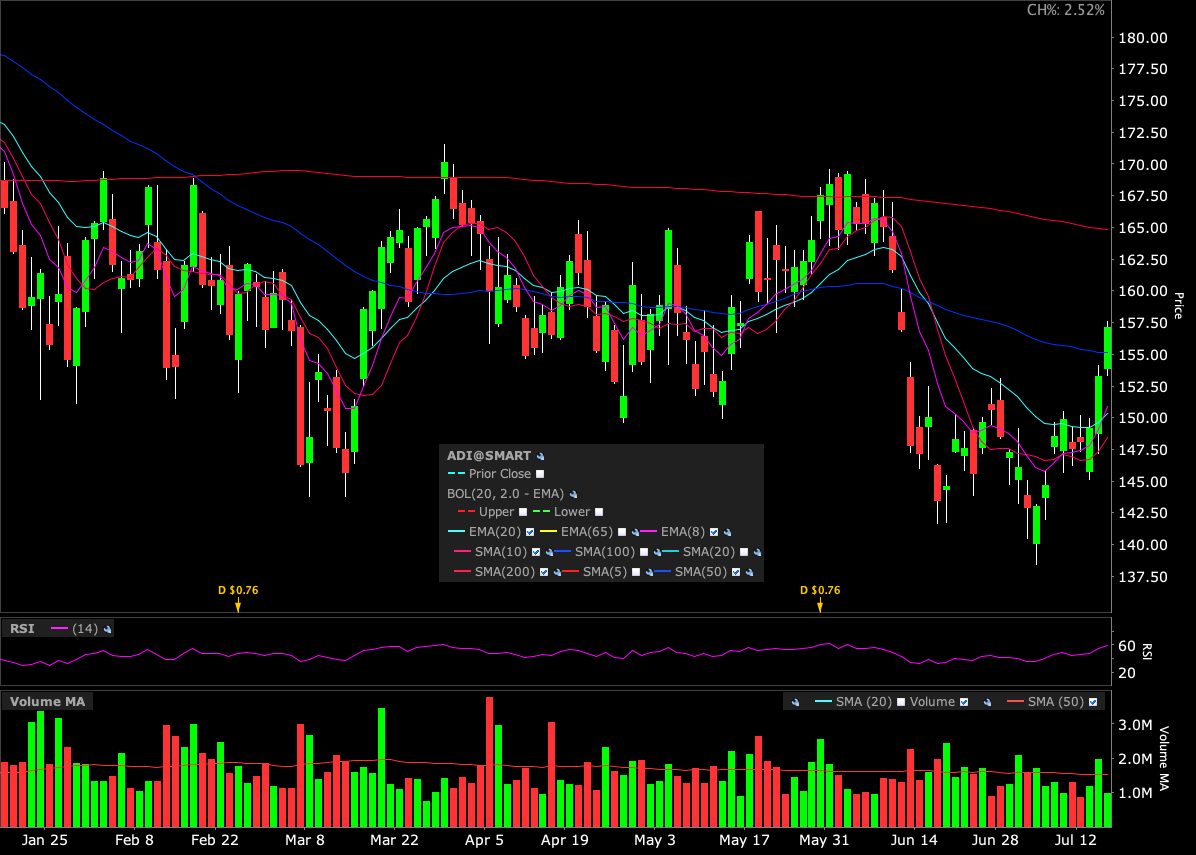Open the BOL(20, 2.0 - EMA) wrench settings
1196x855 pixels.
point(573,494)
